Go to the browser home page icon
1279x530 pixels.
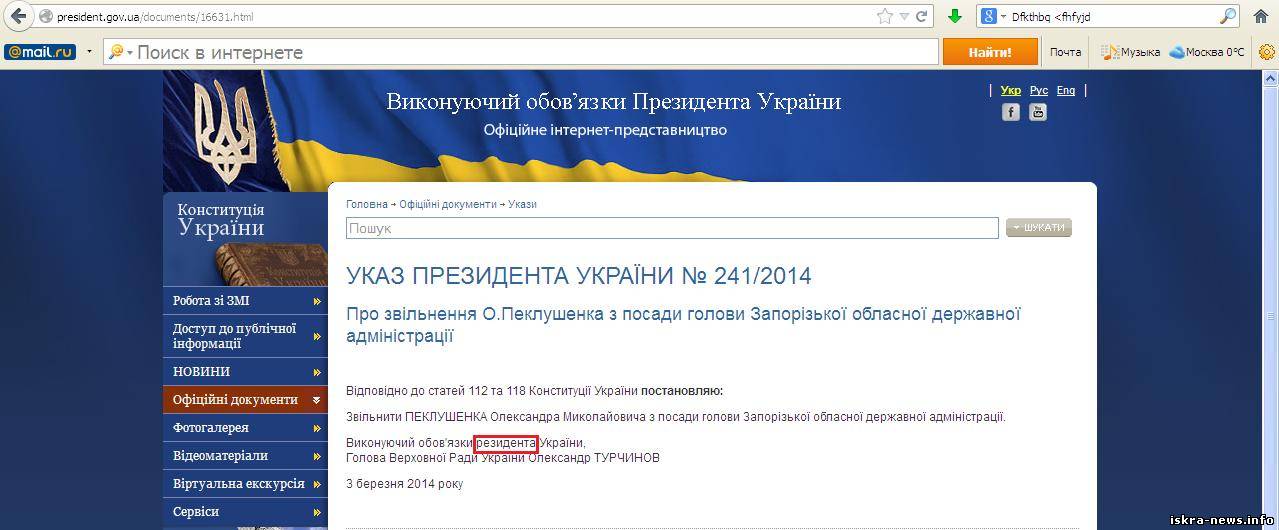1260,17
